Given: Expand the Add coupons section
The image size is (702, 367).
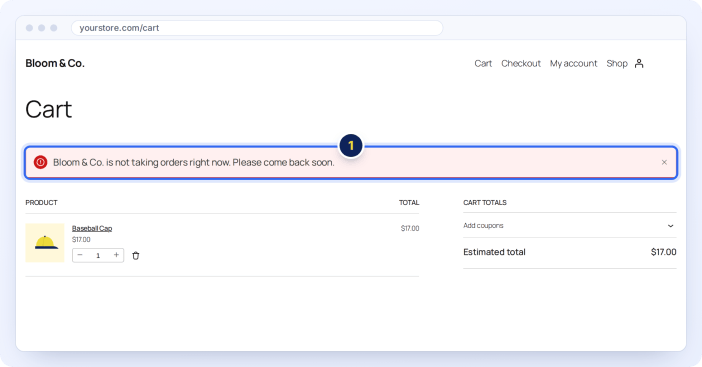Looking at the screenshot, I should pos(569,226).
